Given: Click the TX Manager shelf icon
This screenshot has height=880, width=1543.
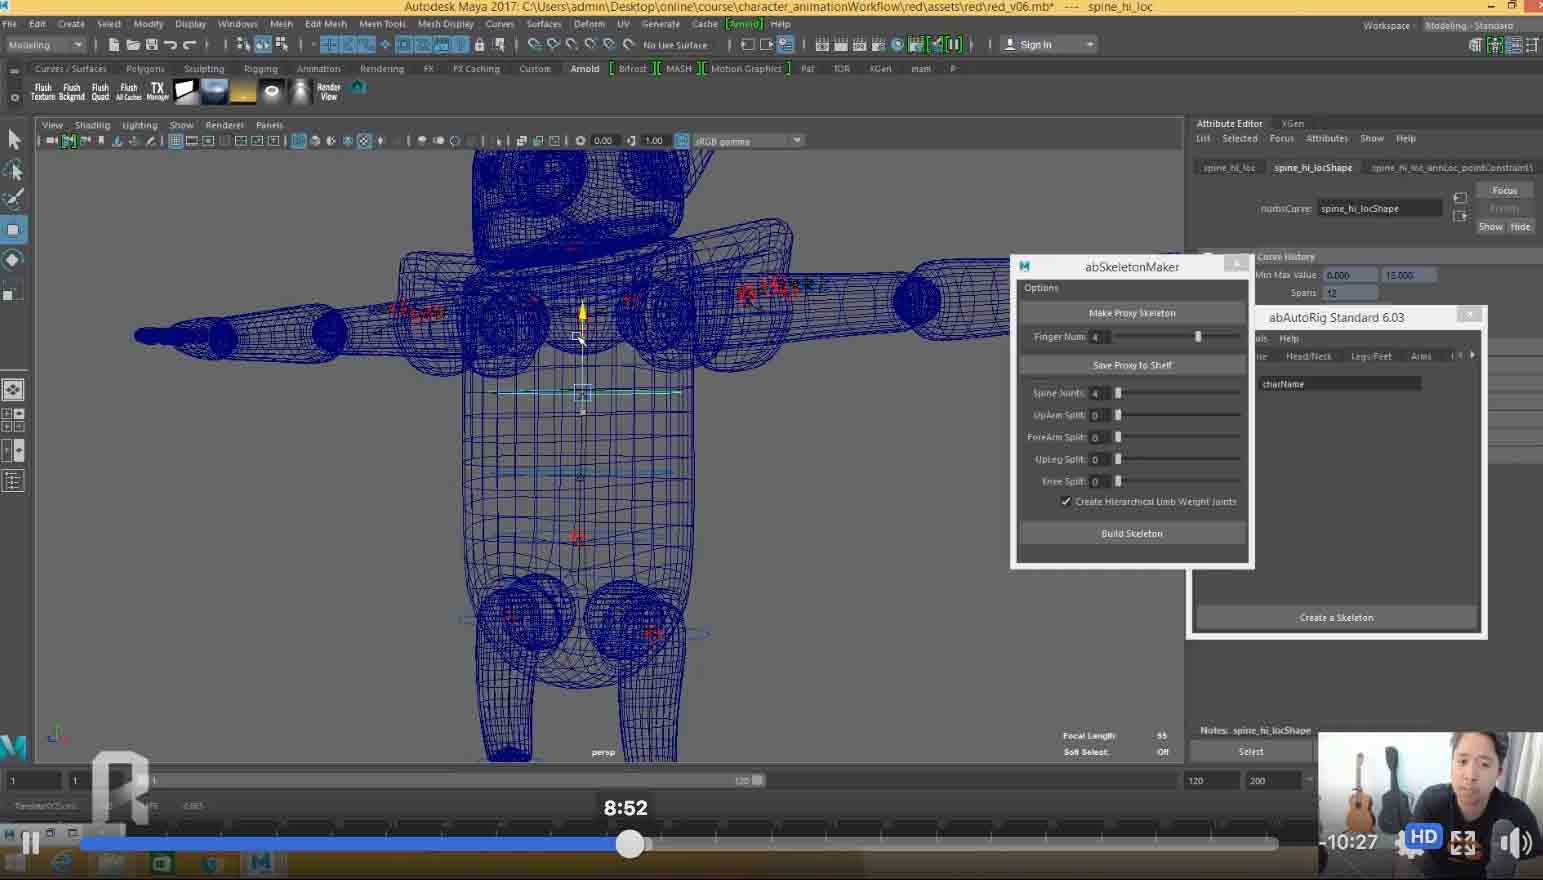Looking at the screenshot, I should point(157,91).
